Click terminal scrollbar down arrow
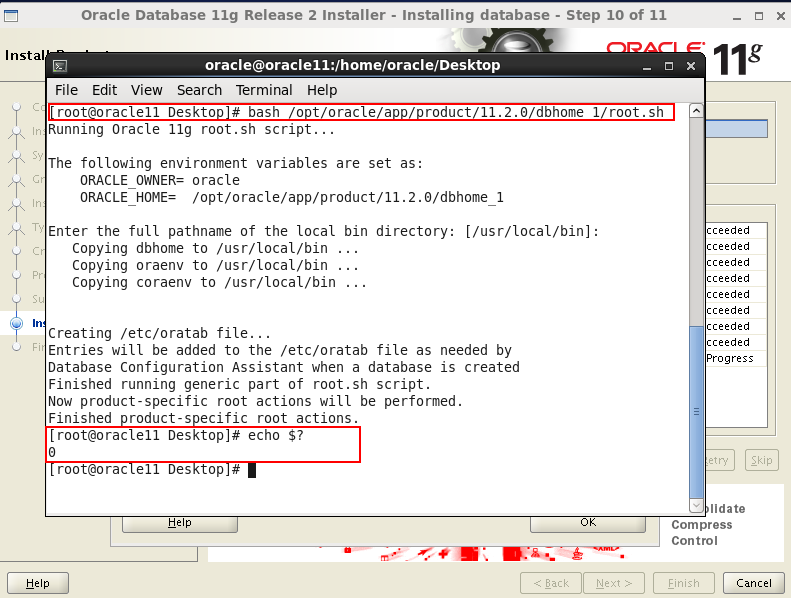791x598 pixels. tap(696, 505)
